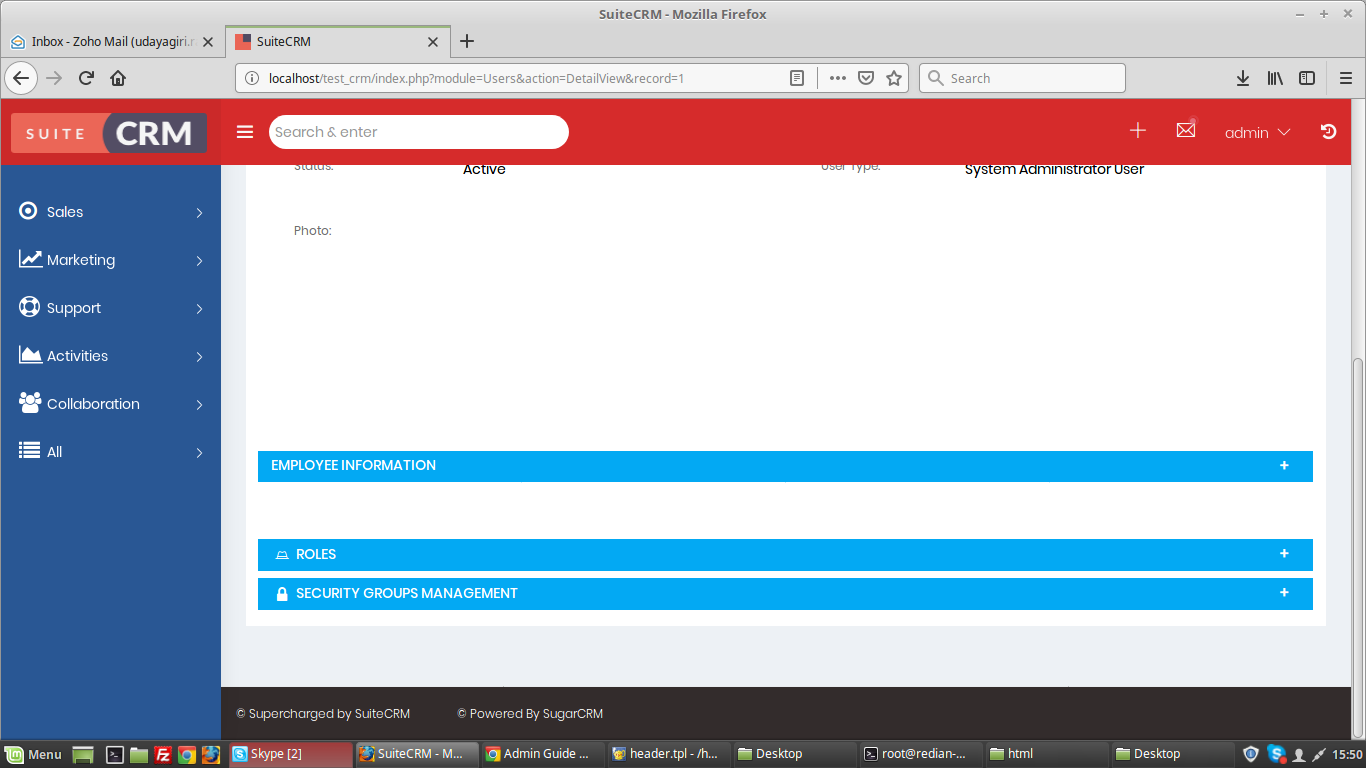Screen dimensions: 1366x768
Task: Reload the page with the refresh icon
Action: (x=86, y=78)
